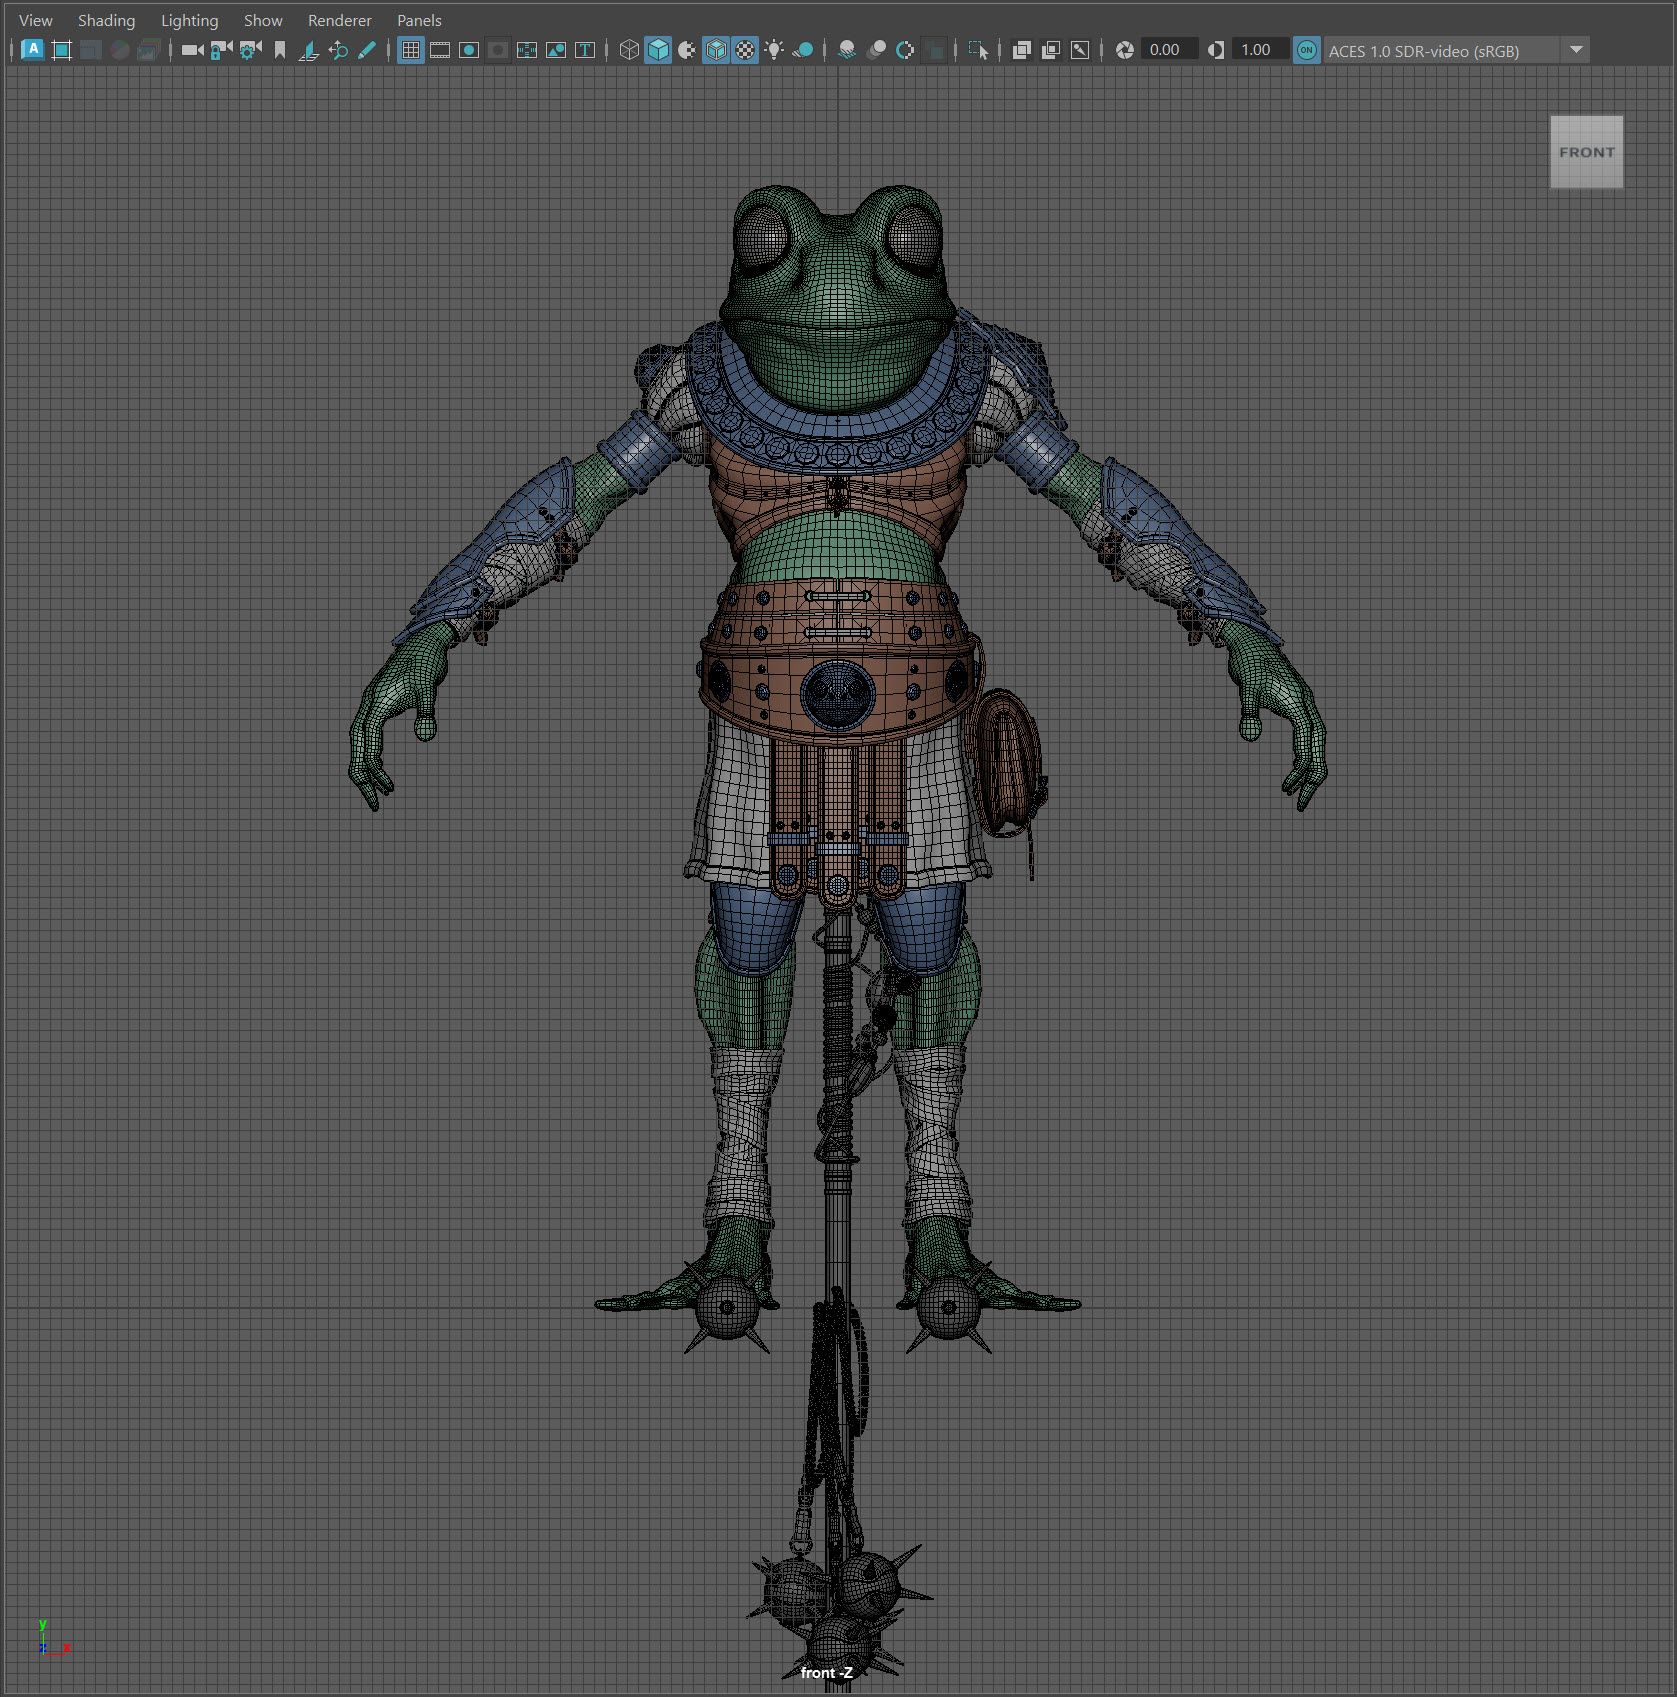Toggle the Film Gate icon
Viewport: 1677px width, 1697px height.
(x=440, y=50)
